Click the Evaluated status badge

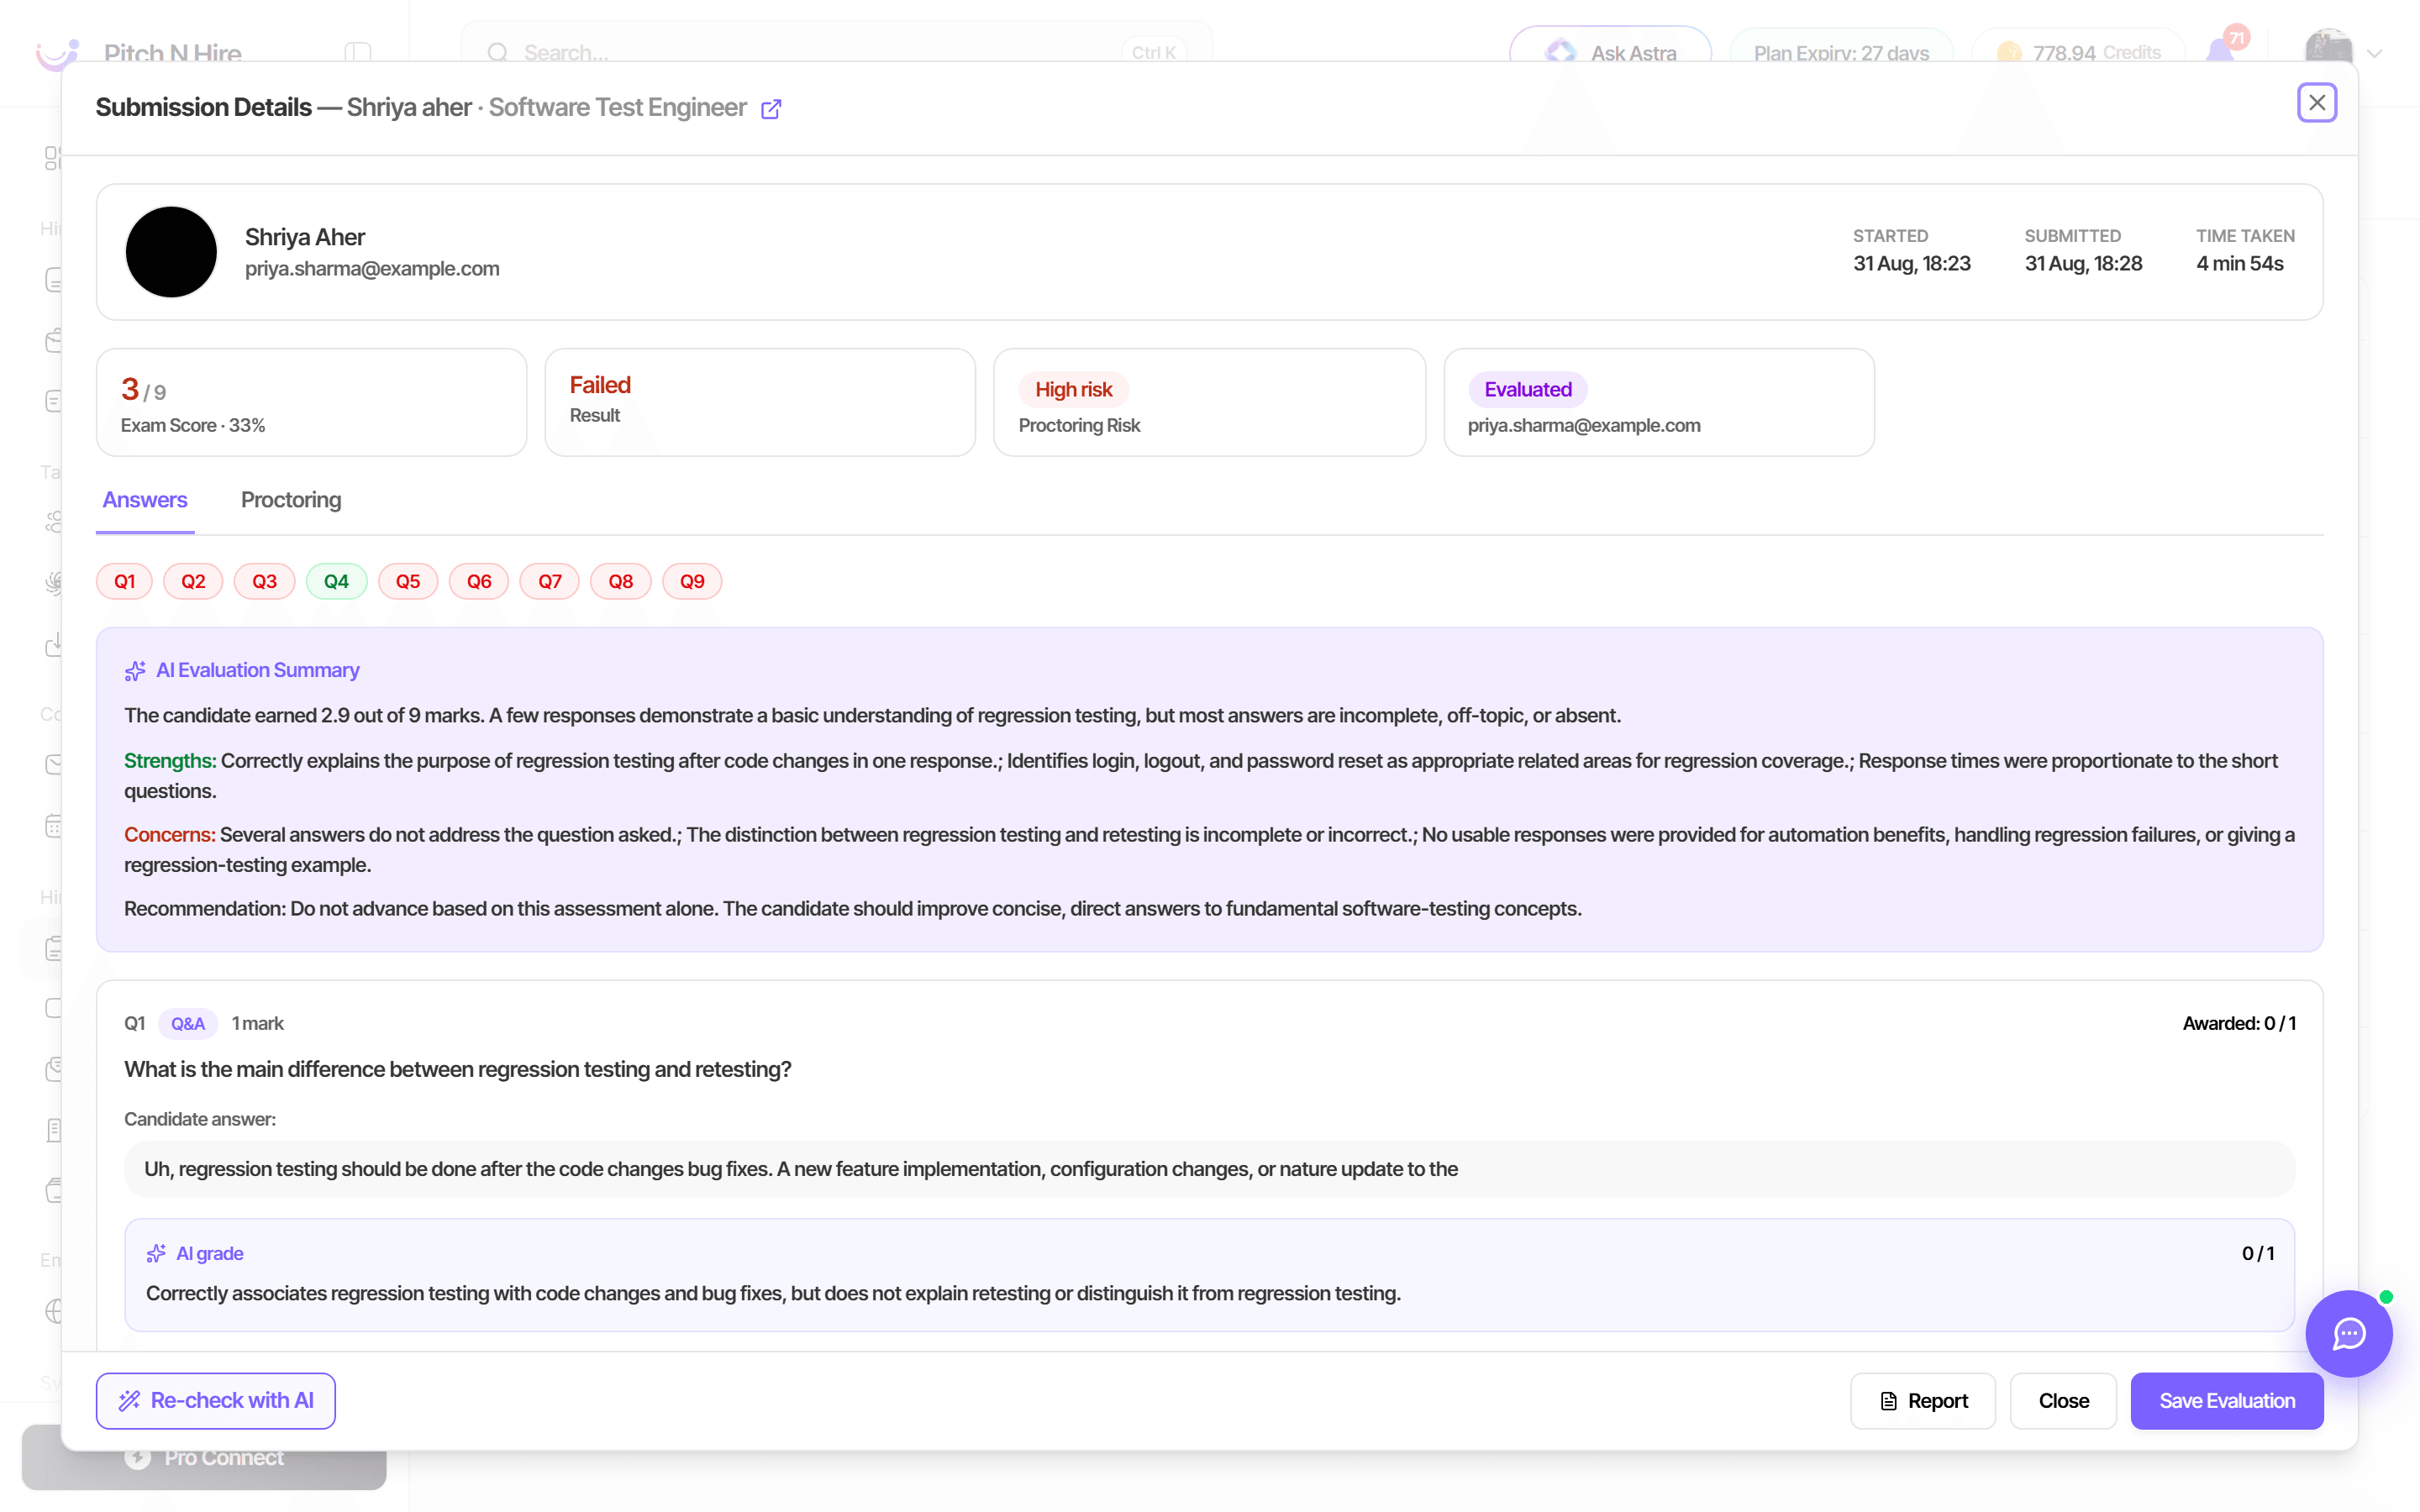click(1527, 389)
